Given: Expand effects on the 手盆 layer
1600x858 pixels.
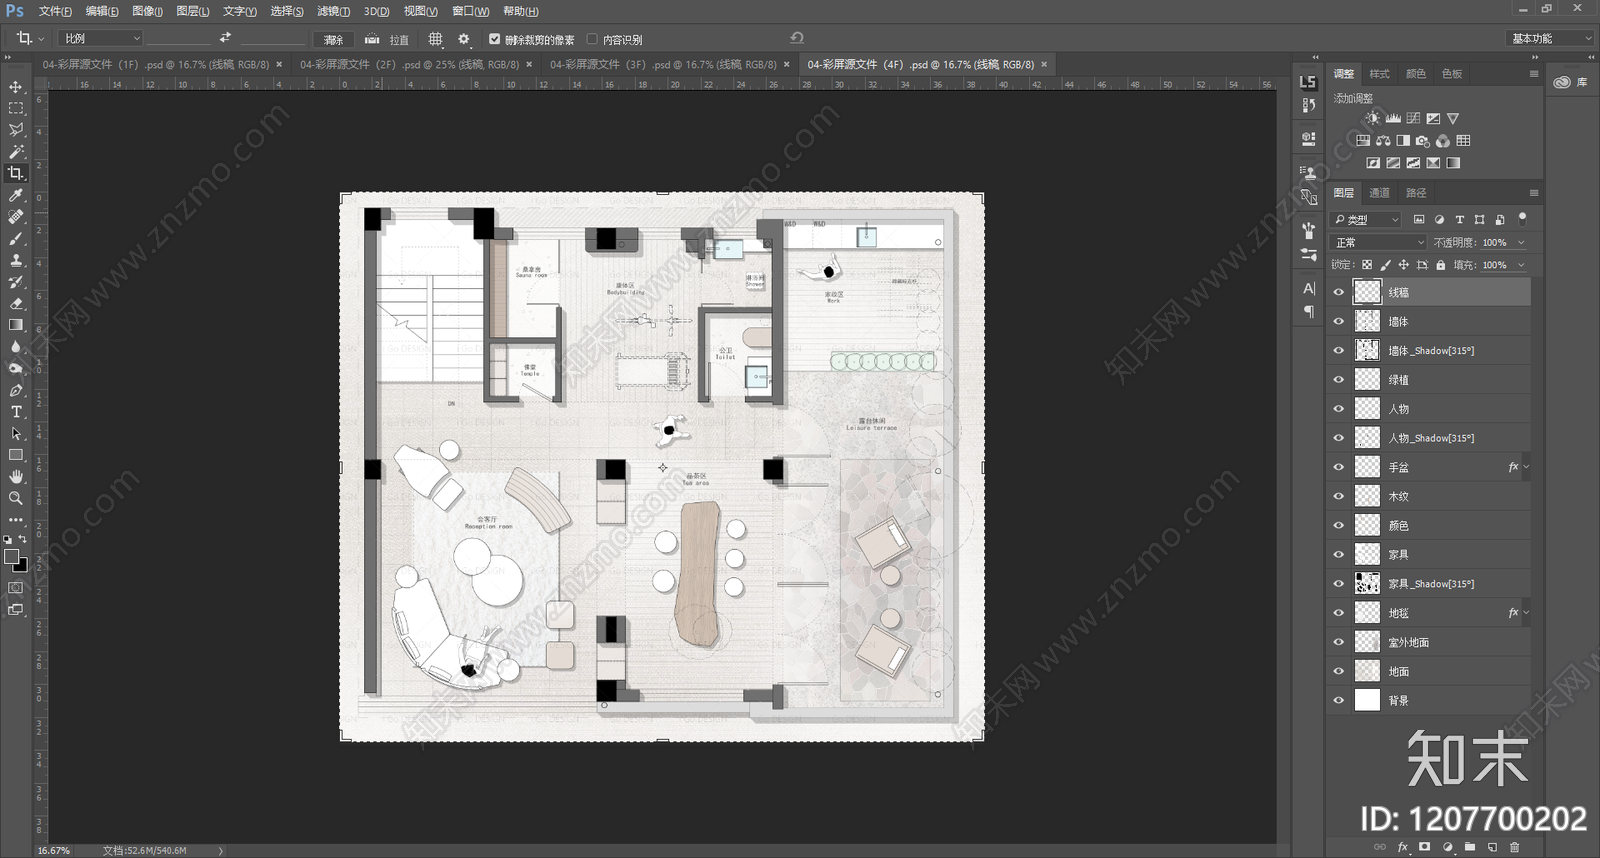Looking at the screenshot, I should tap(1526, 467).
